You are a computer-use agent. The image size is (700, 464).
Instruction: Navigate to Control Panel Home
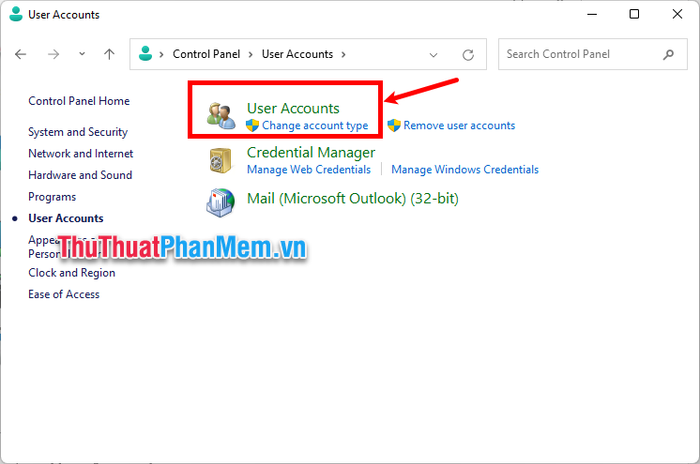[x=79, y=101]
